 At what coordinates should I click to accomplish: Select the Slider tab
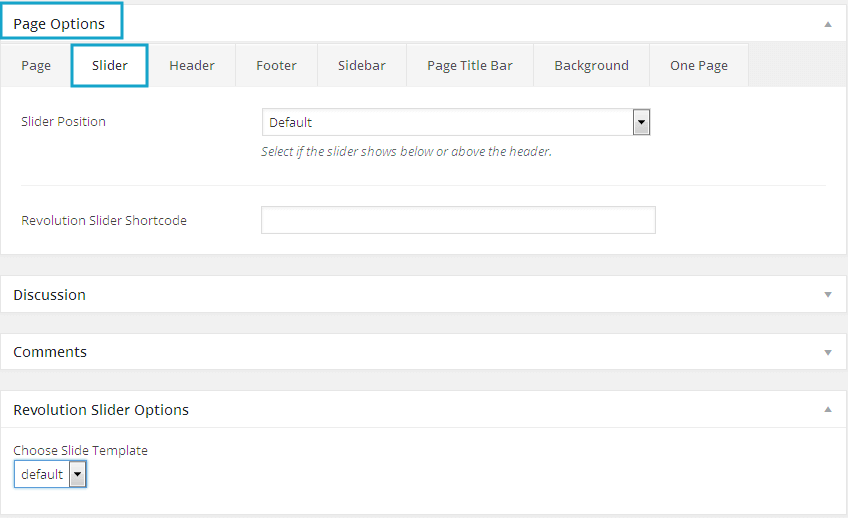click(x=110, y=66)
